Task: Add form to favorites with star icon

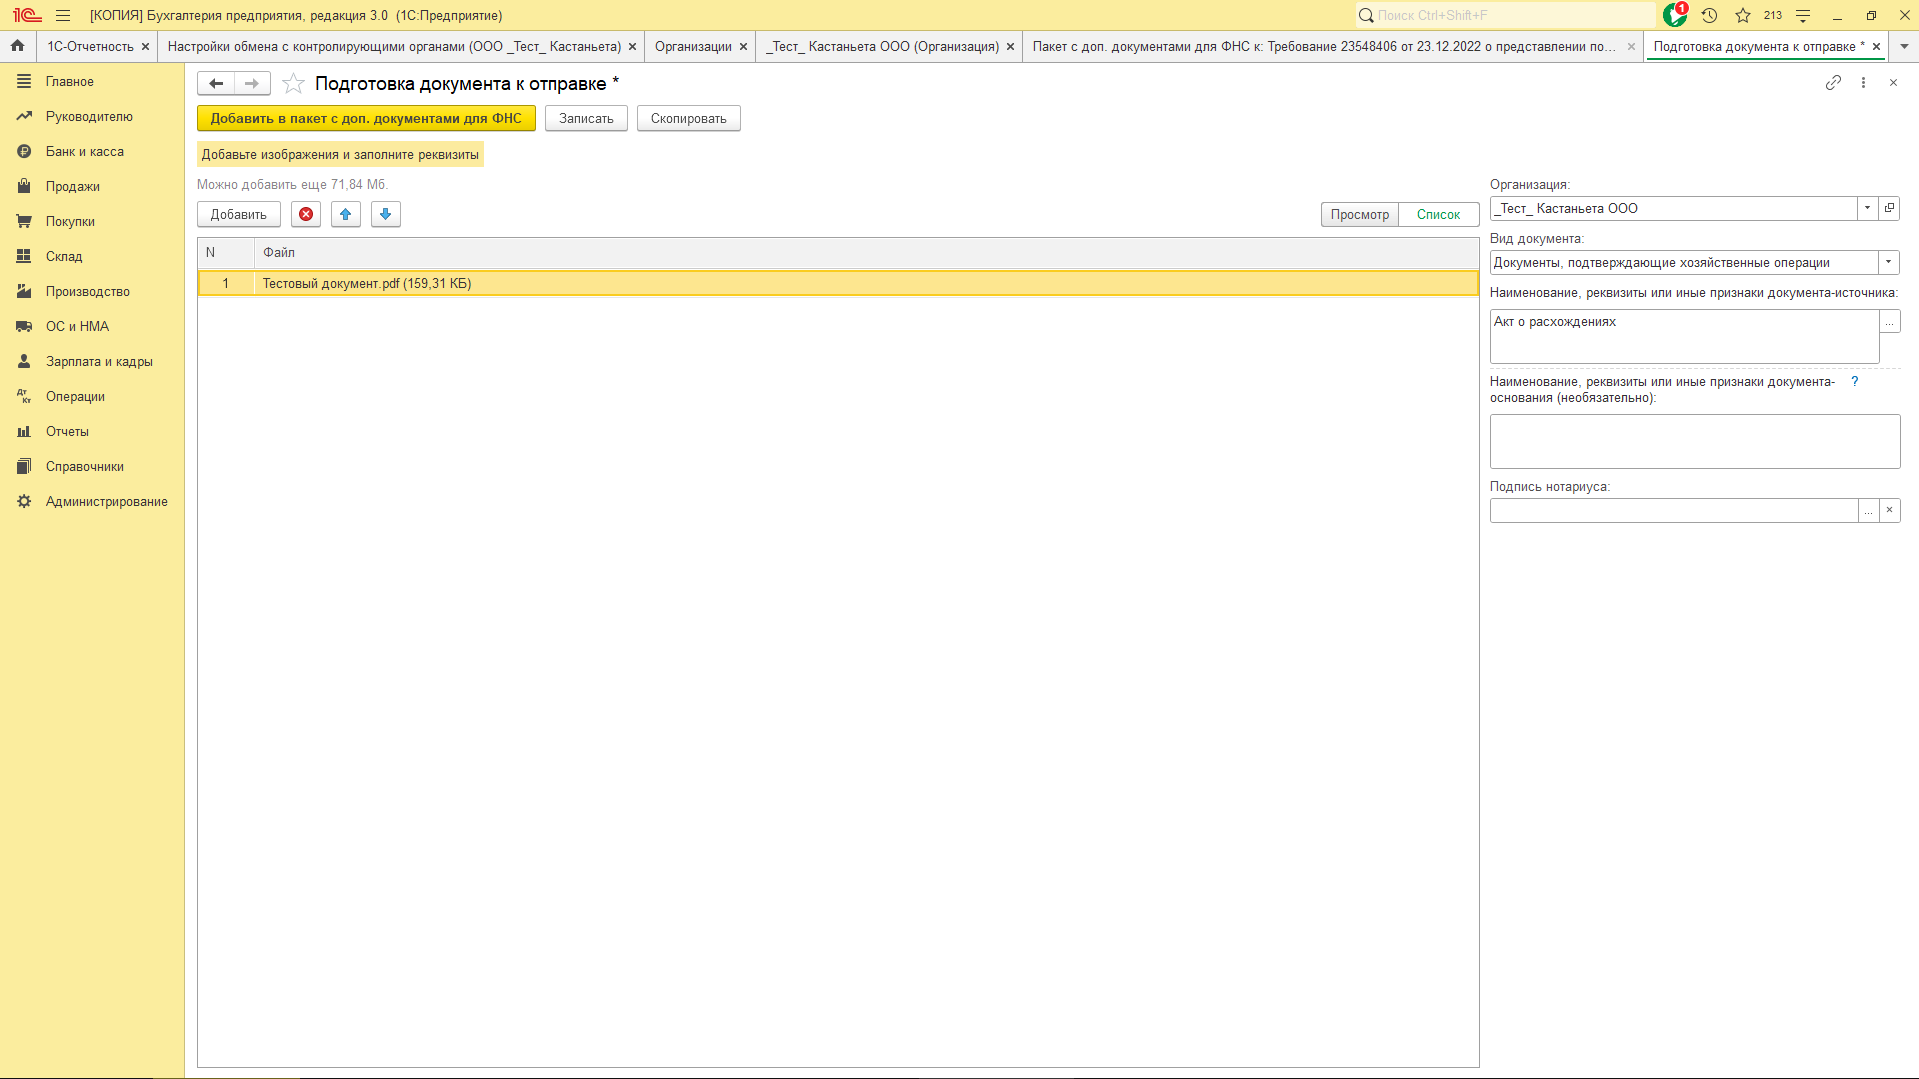Action: point(293,84)
